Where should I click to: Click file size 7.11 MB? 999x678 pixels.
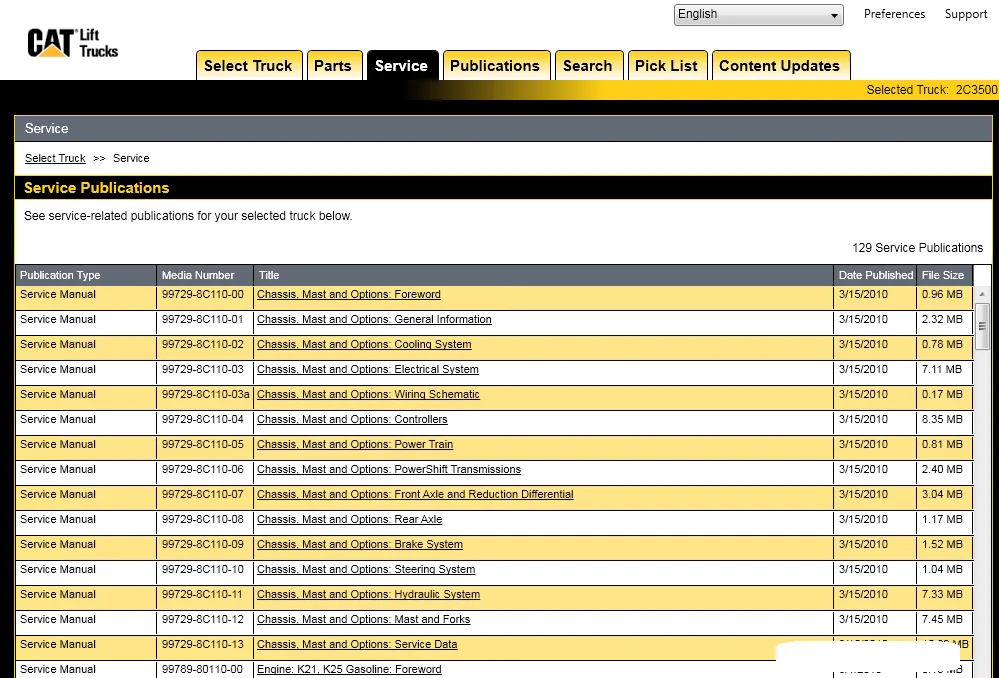[x=942, y=369]
